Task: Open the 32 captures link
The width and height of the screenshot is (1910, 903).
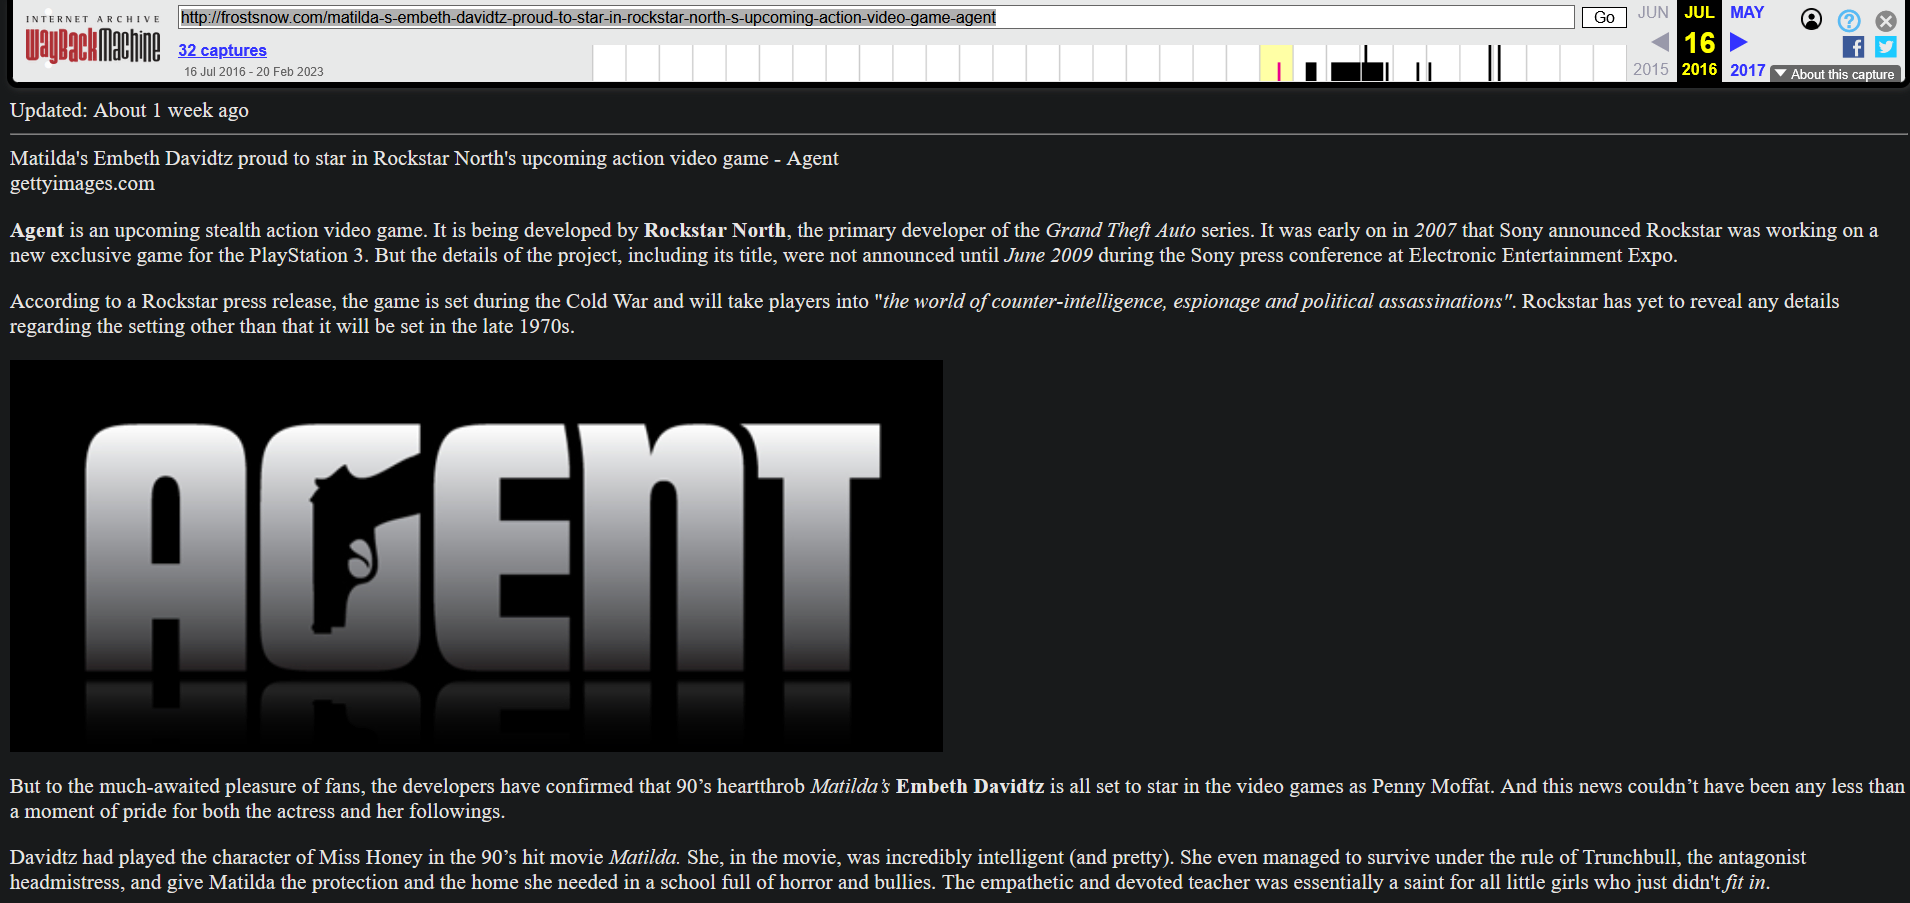Action: click(x=222, y=50)
